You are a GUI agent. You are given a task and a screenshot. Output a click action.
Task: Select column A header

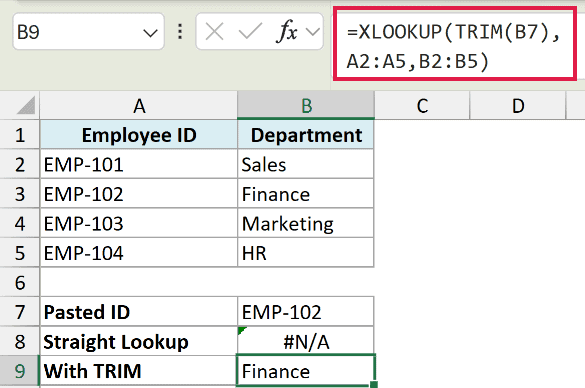pyautogui.click(x=139, y=106)
